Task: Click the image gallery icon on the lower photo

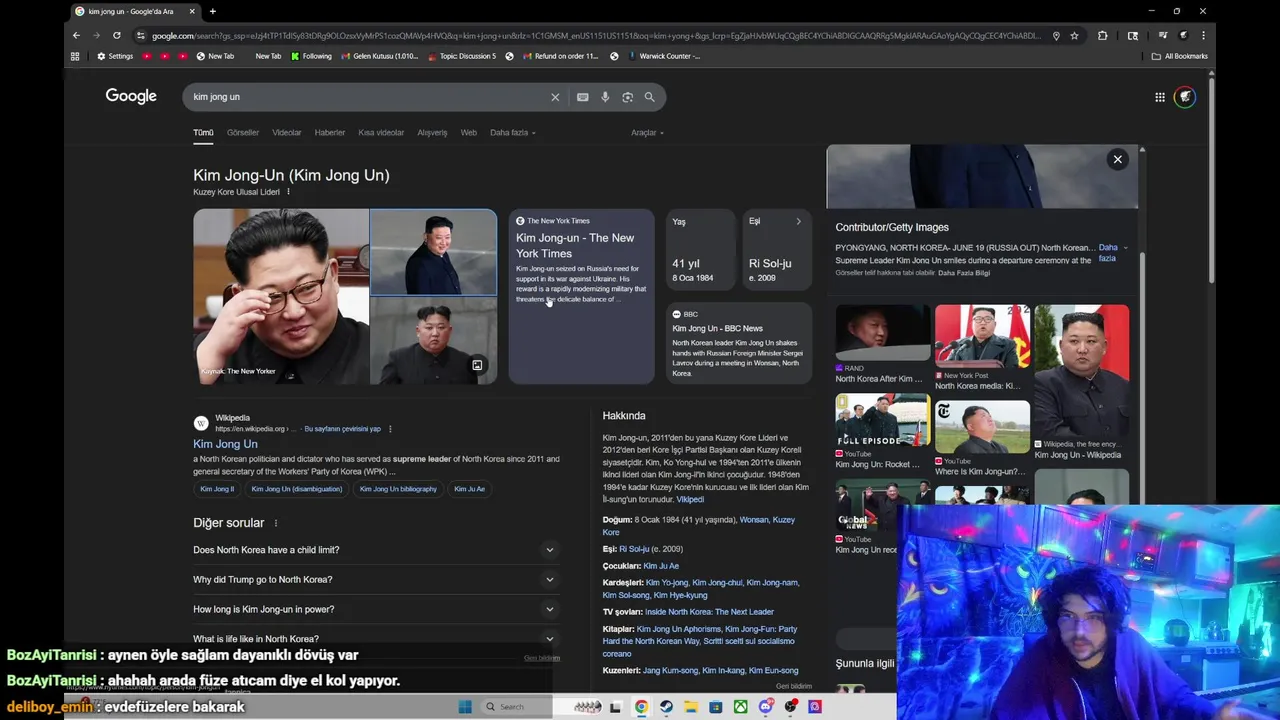Action: (477, 365)
